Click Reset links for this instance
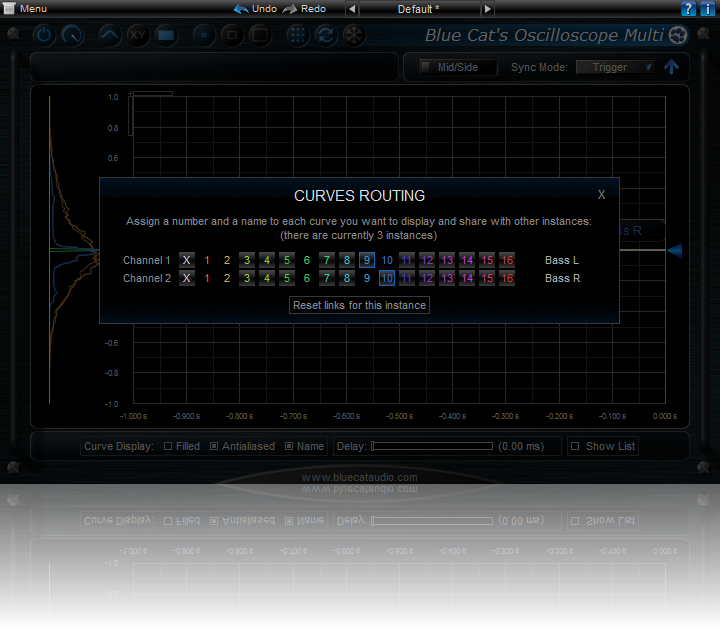This screenshot has width=720, height=629. tap(359, 305)
